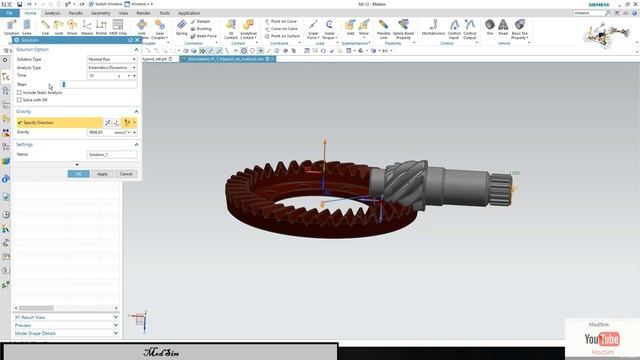640x360 pixels.
Task: Select the Control Input tool
Action: pyautogui.click(x=454, y=29)
